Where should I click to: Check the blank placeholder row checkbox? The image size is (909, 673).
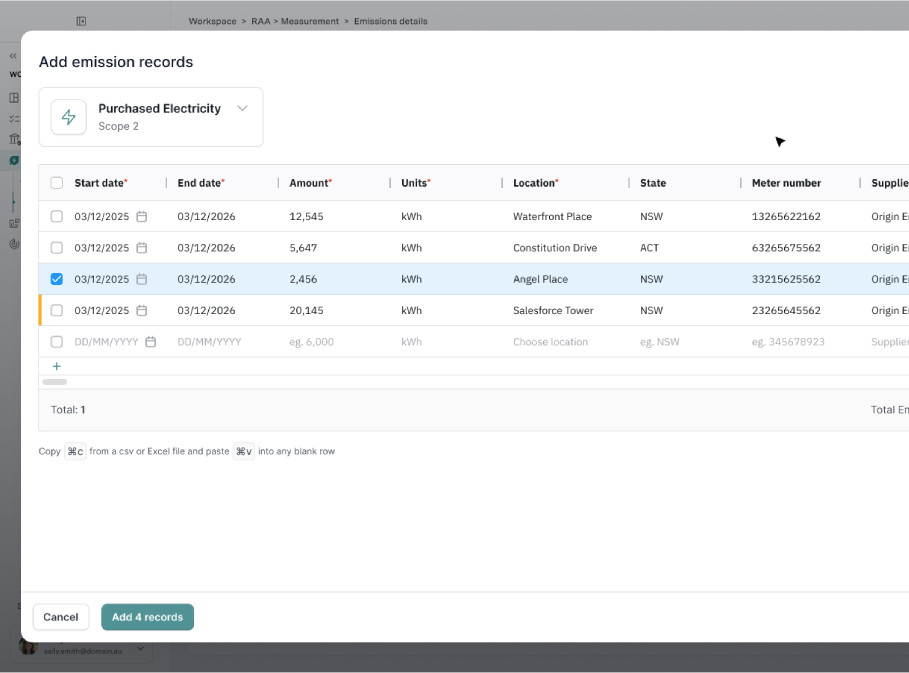tap(57, 341)
